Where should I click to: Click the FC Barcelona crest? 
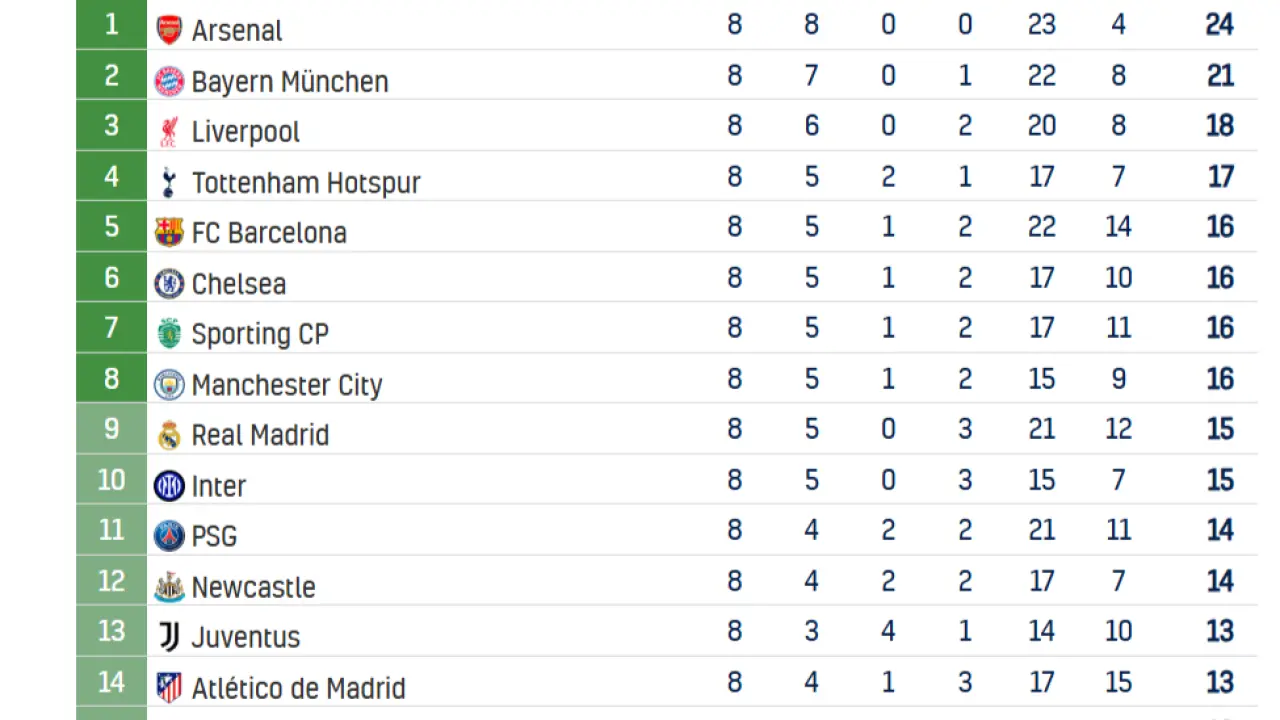click(169, 233)
